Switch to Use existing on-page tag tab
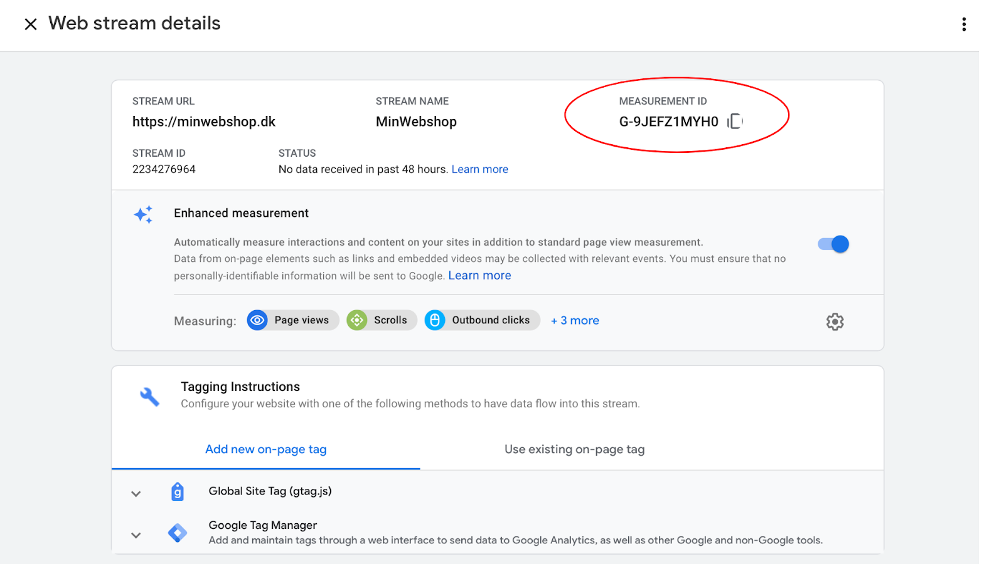This screenshot has height=564, width=1004. tap(574, 449)
